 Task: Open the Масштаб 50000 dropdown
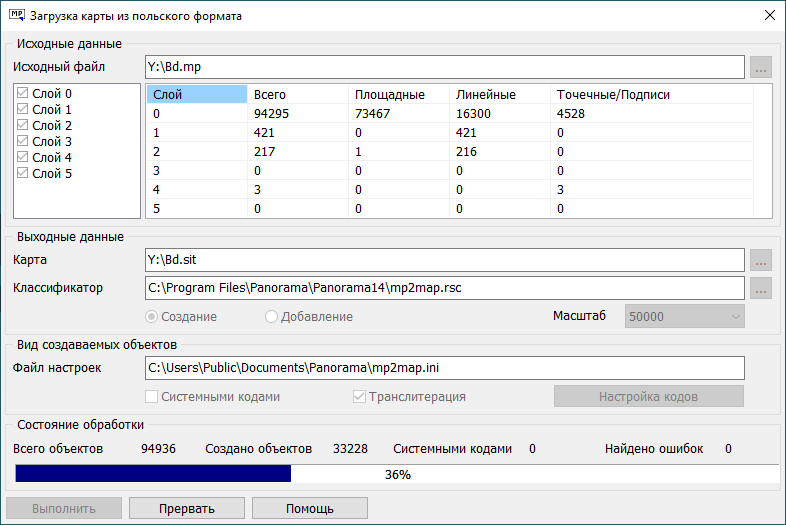(x=684, y=316)
